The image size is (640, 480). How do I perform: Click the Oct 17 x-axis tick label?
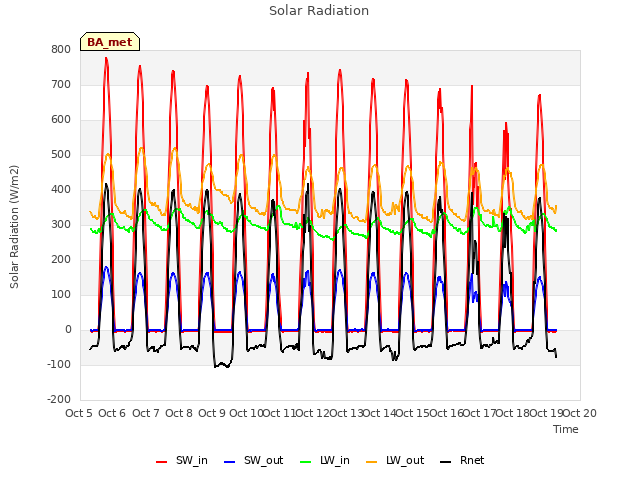click(x=480, y=413)
